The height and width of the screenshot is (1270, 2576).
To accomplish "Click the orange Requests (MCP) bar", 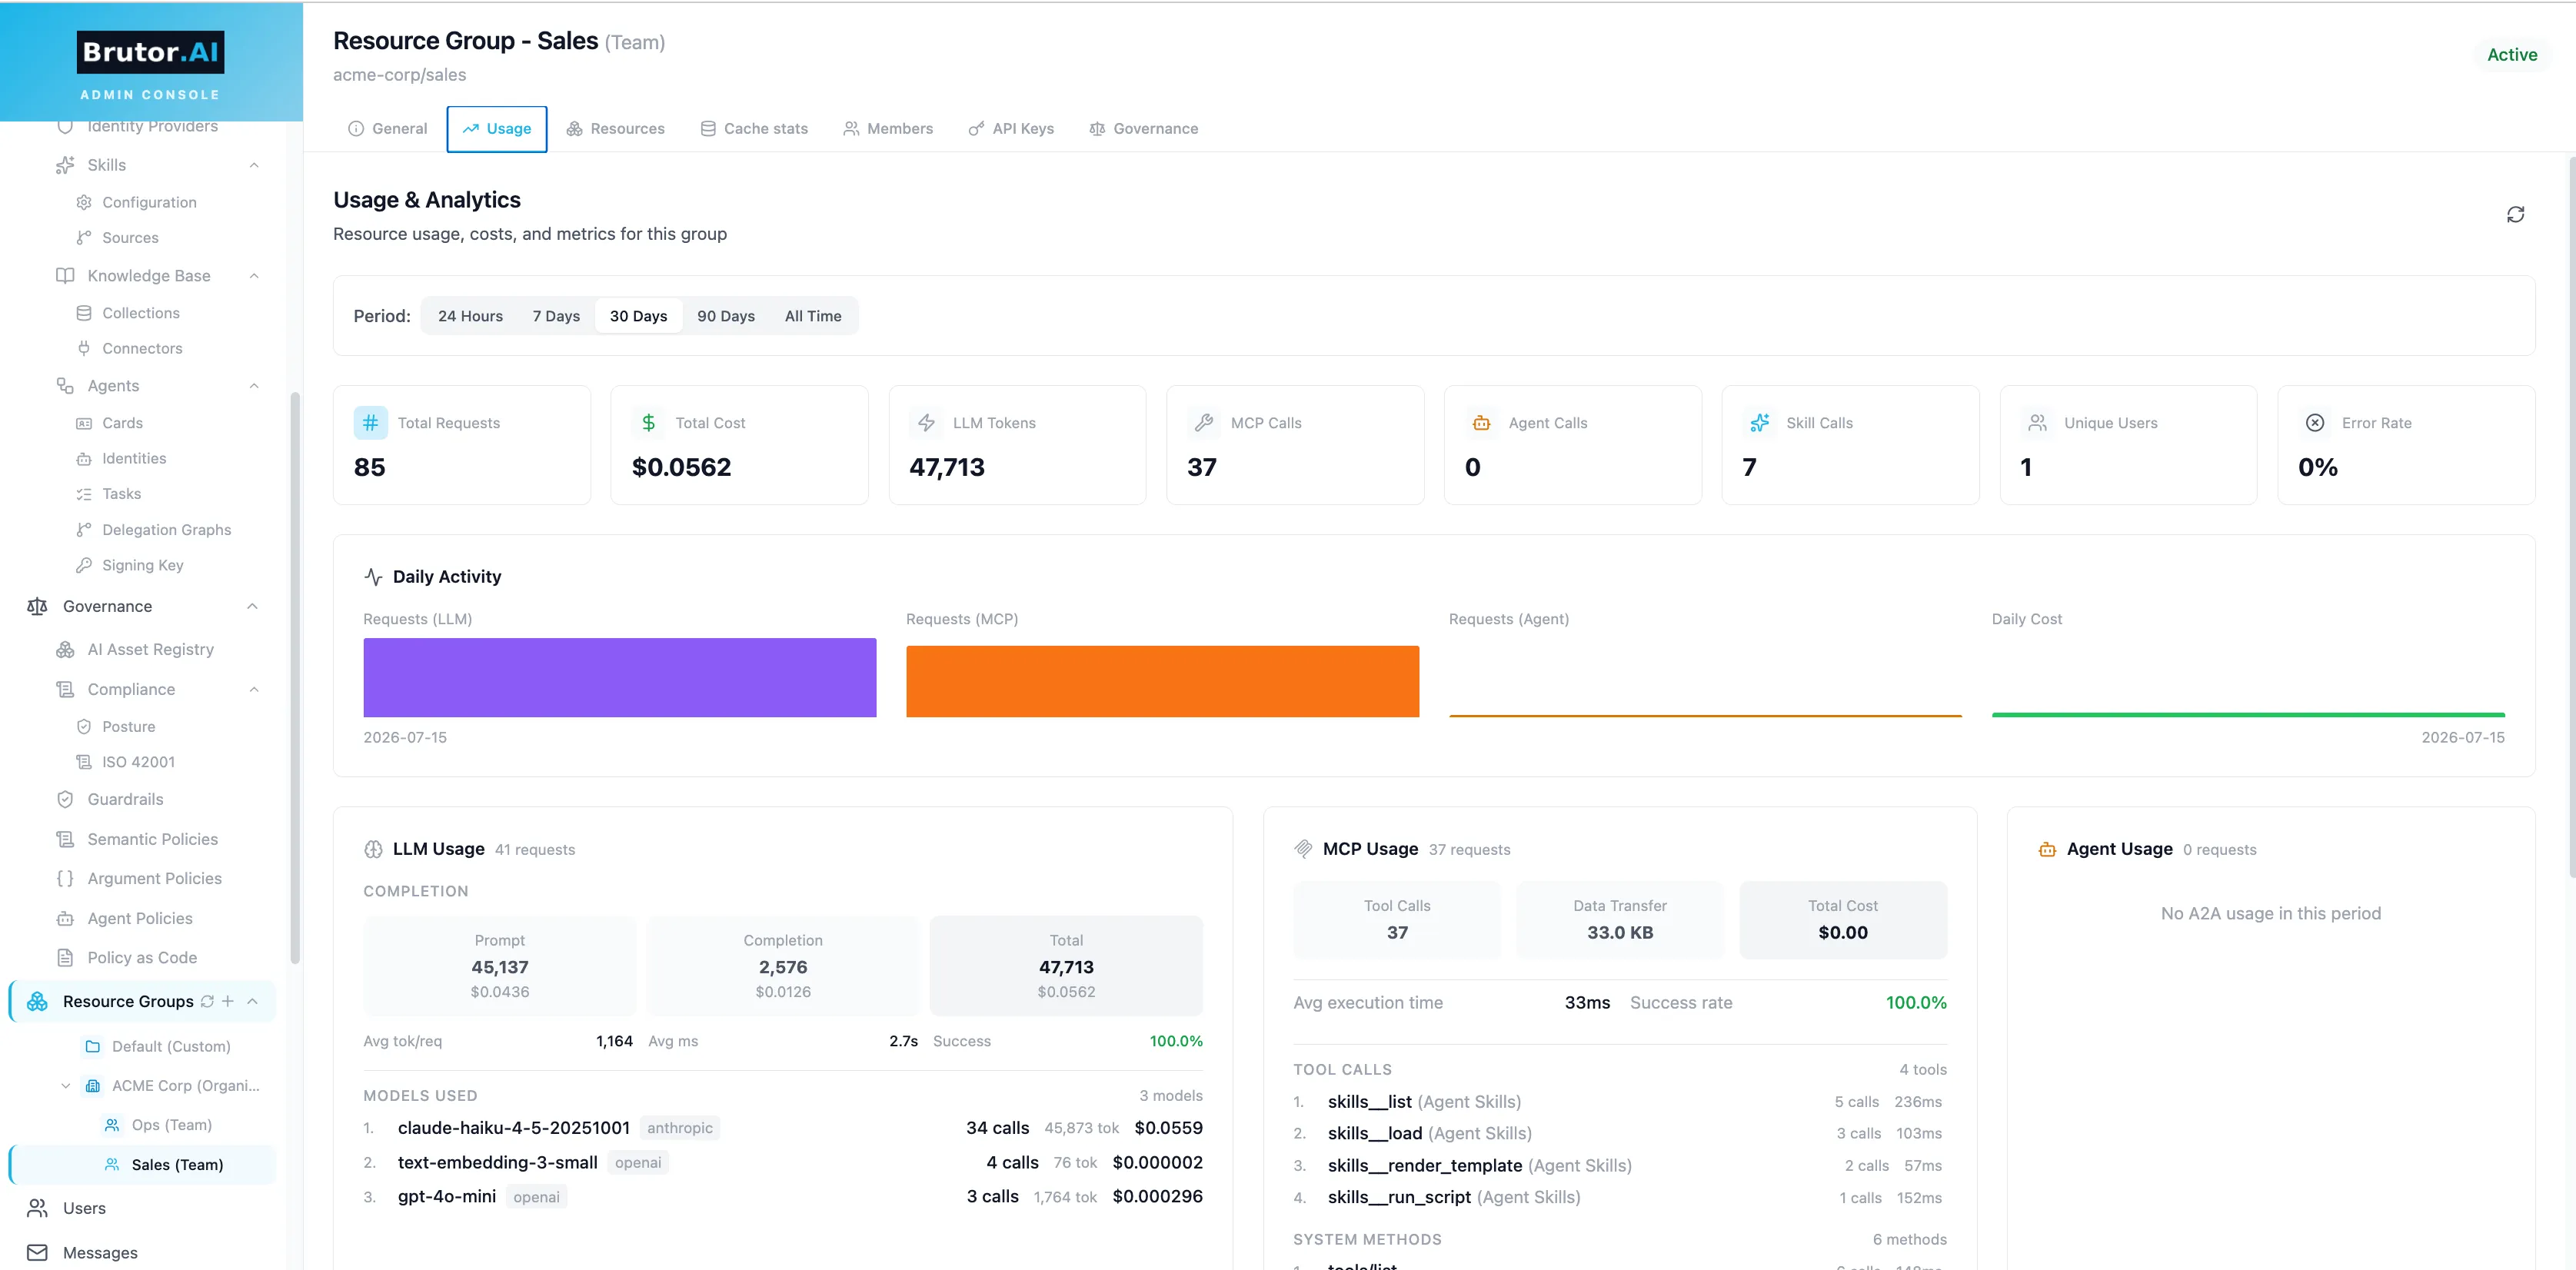I will 1162,681.
